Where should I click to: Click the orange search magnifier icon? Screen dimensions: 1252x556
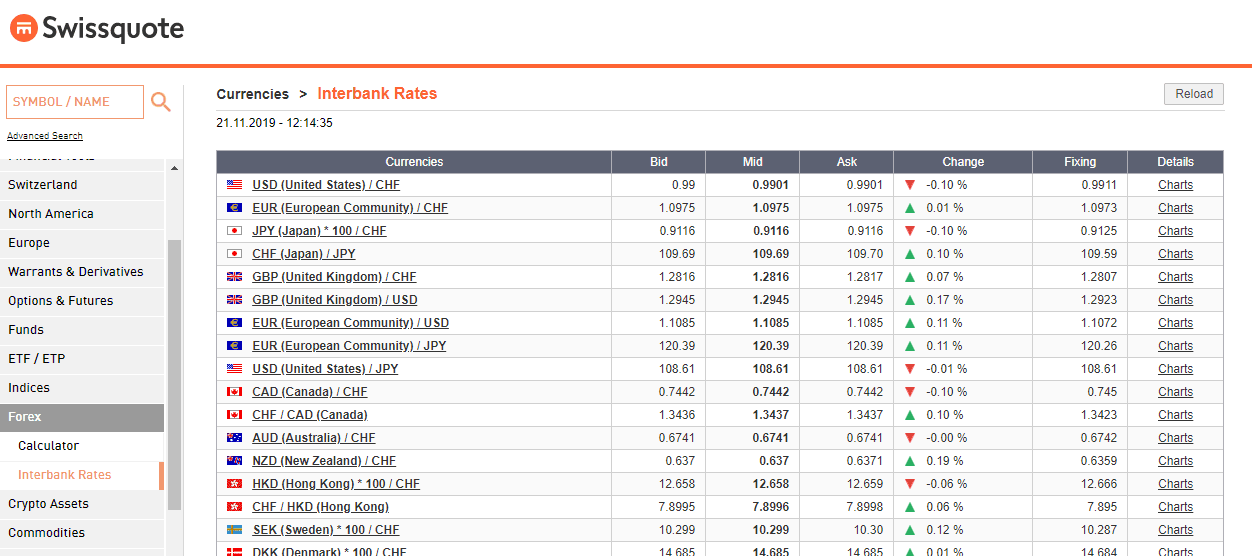tap(160, 102)
